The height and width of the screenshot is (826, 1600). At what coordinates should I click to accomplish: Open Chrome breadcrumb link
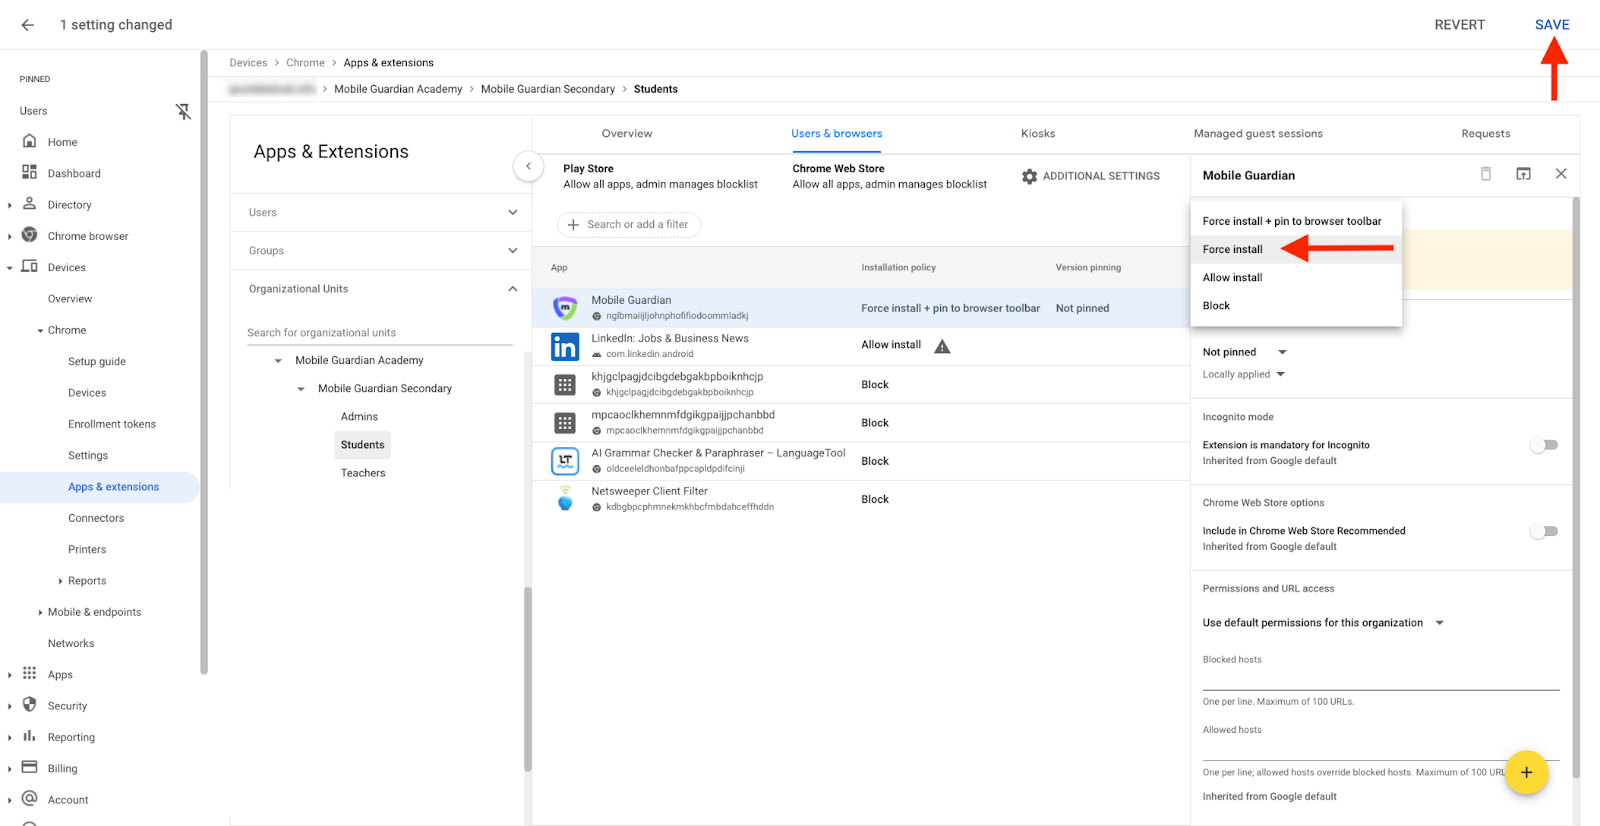(x=305, y=63)
